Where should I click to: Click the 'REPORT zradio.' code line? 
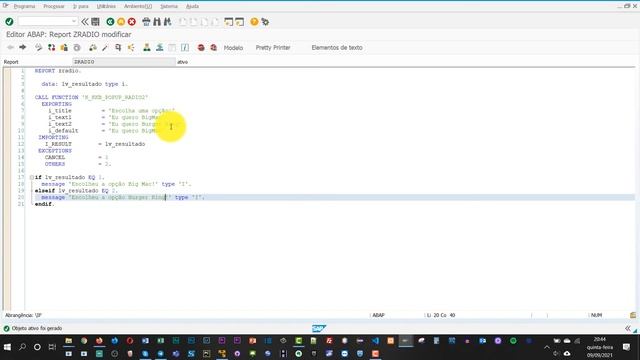(x=58, y=71)
